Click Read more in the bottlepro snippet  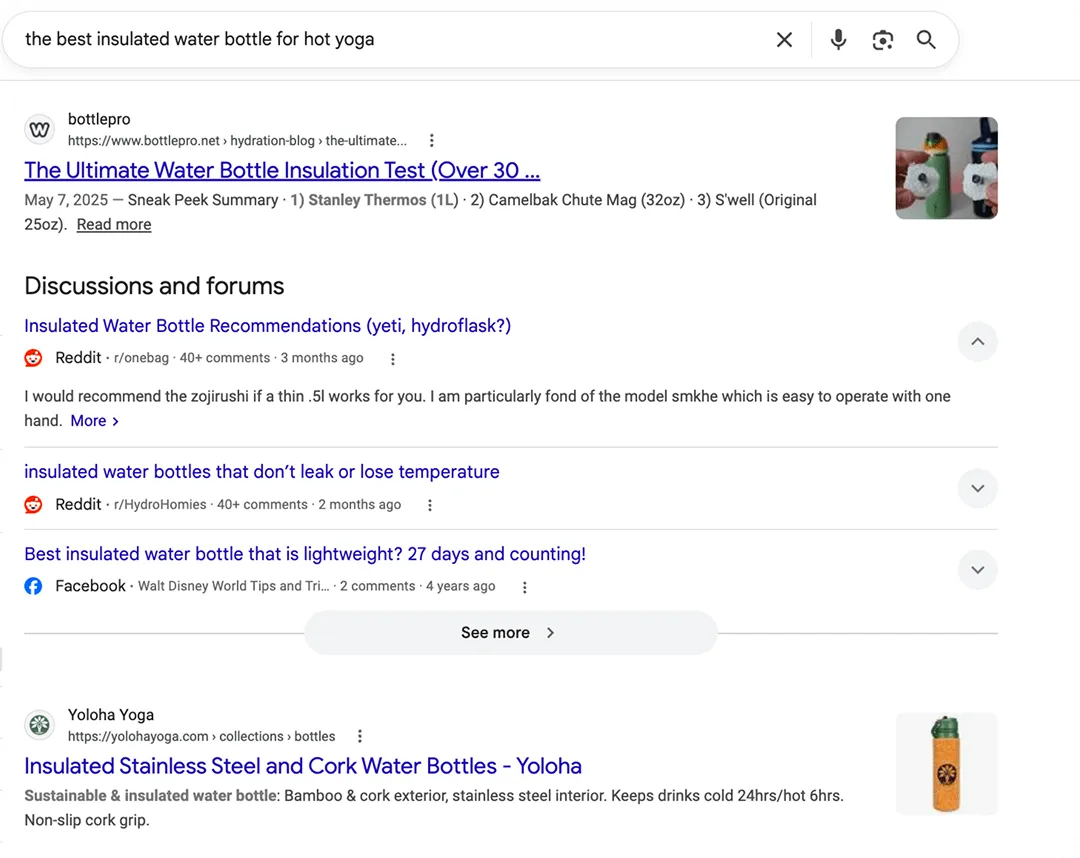(114, 224)
